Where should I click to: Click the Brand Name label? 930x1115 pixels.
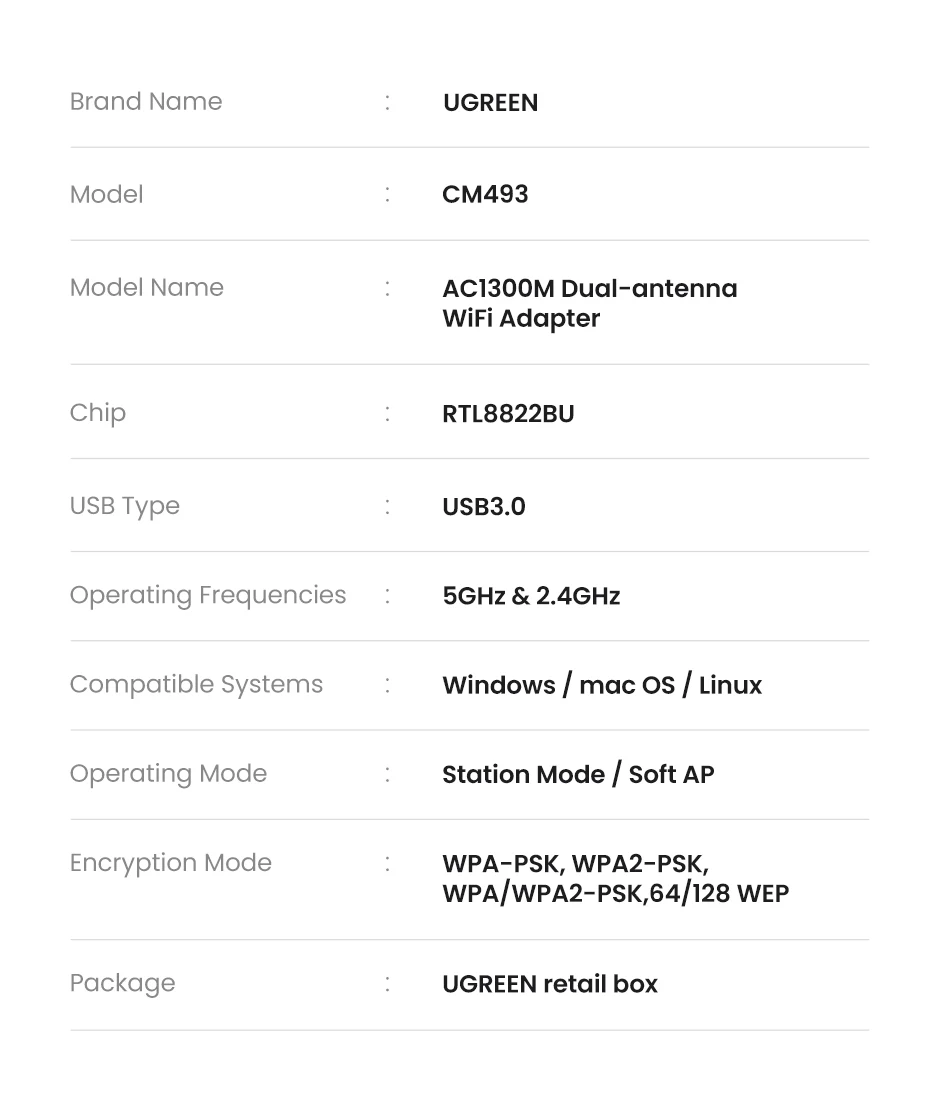146,102
